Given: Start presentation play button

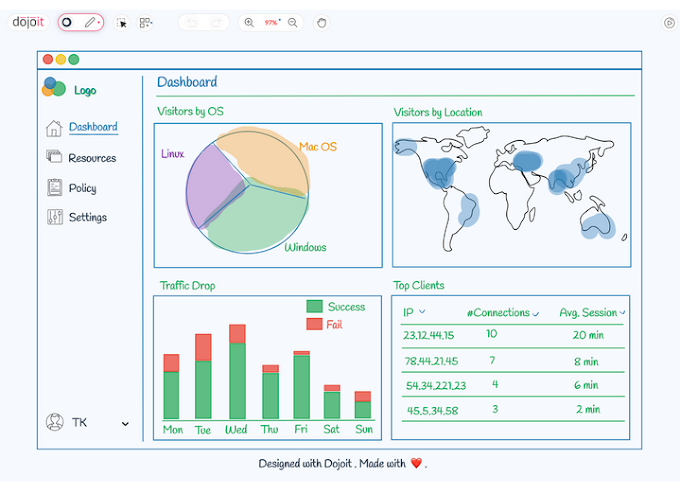Looking at the screenshot, I should pos(670,23).
